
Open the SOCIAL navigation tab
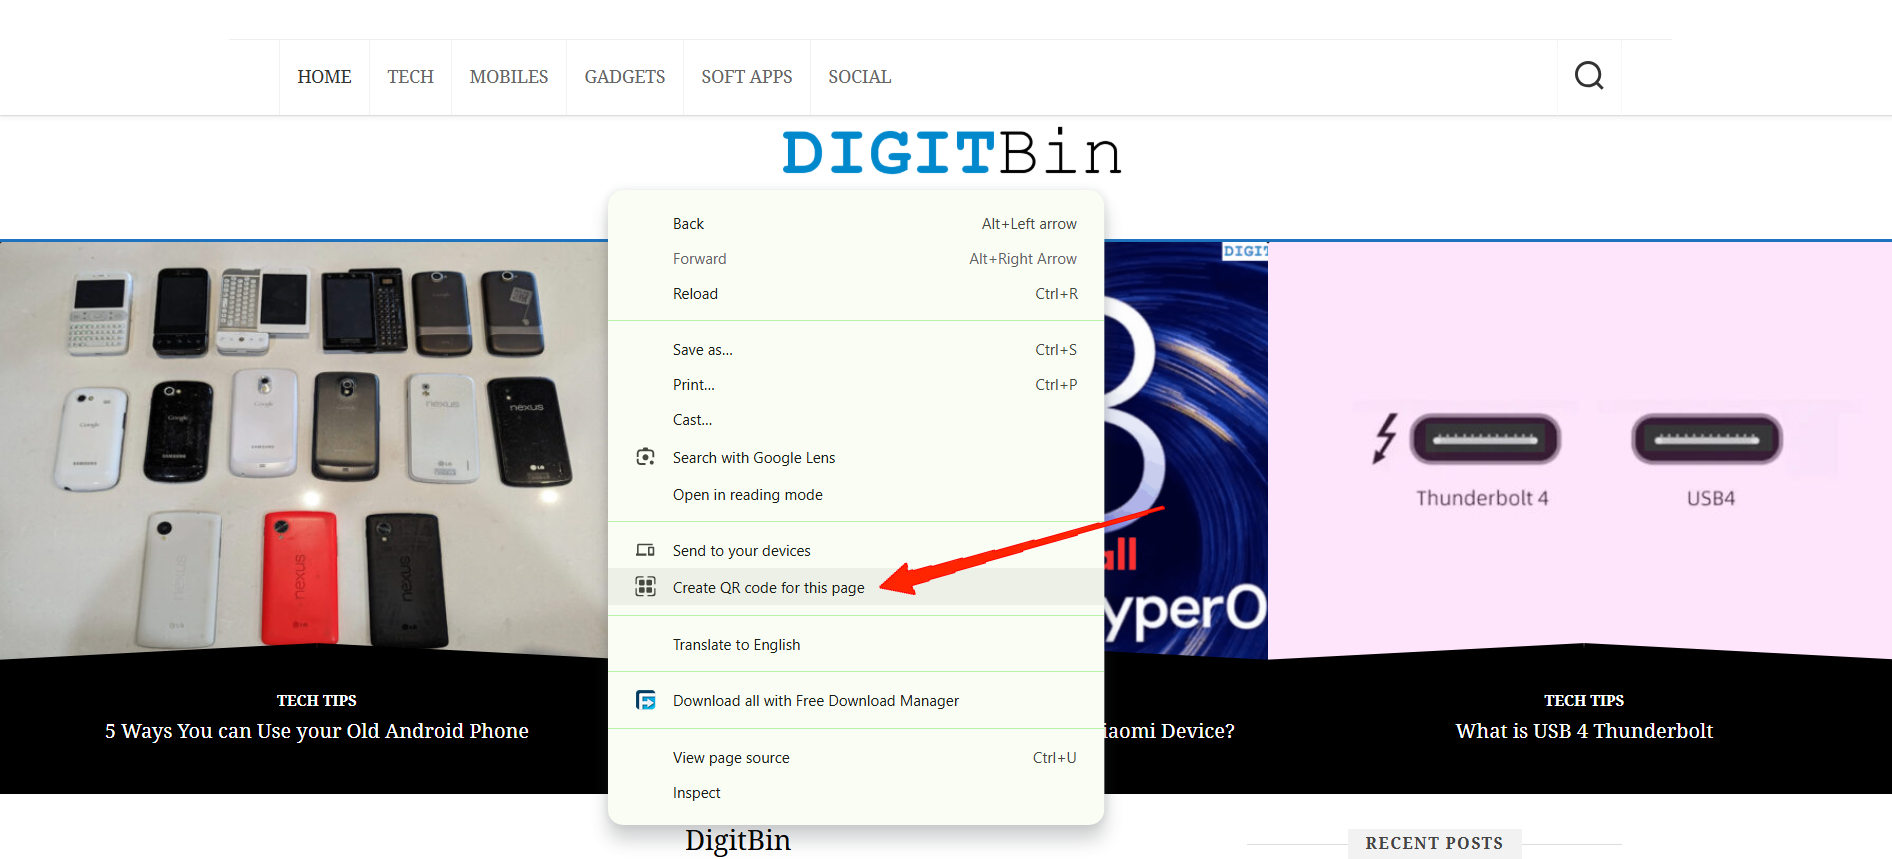(x=860, y=77)
